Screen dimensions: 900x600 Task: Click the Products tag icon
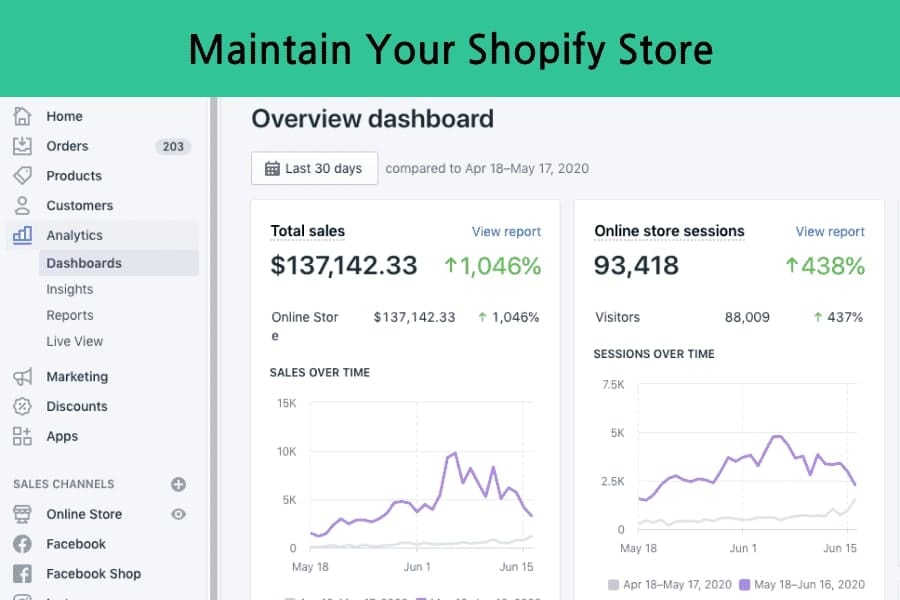[22, 176]
